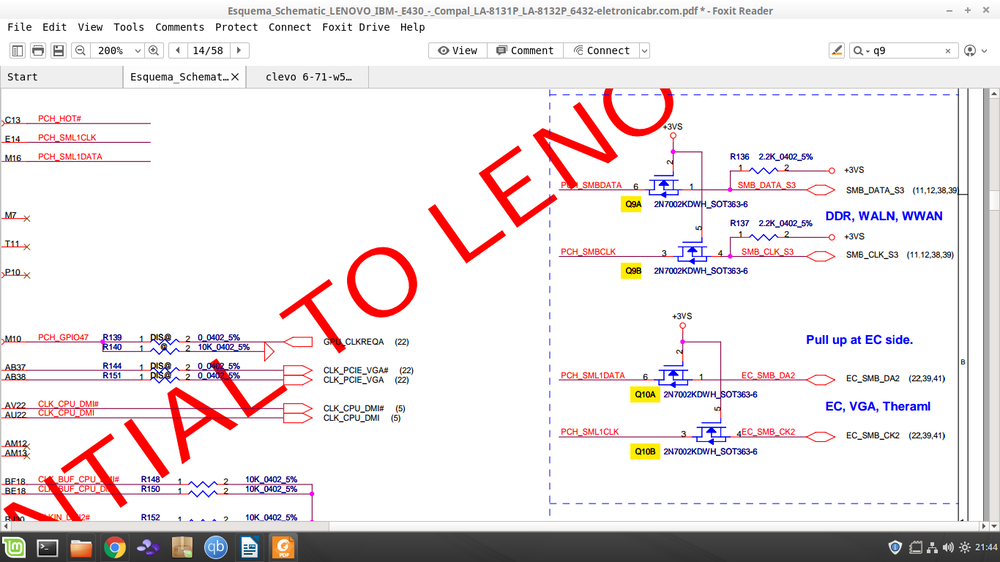Open the qBittorrent taskbar icon

pyautogui.click(x=216, y=547)
